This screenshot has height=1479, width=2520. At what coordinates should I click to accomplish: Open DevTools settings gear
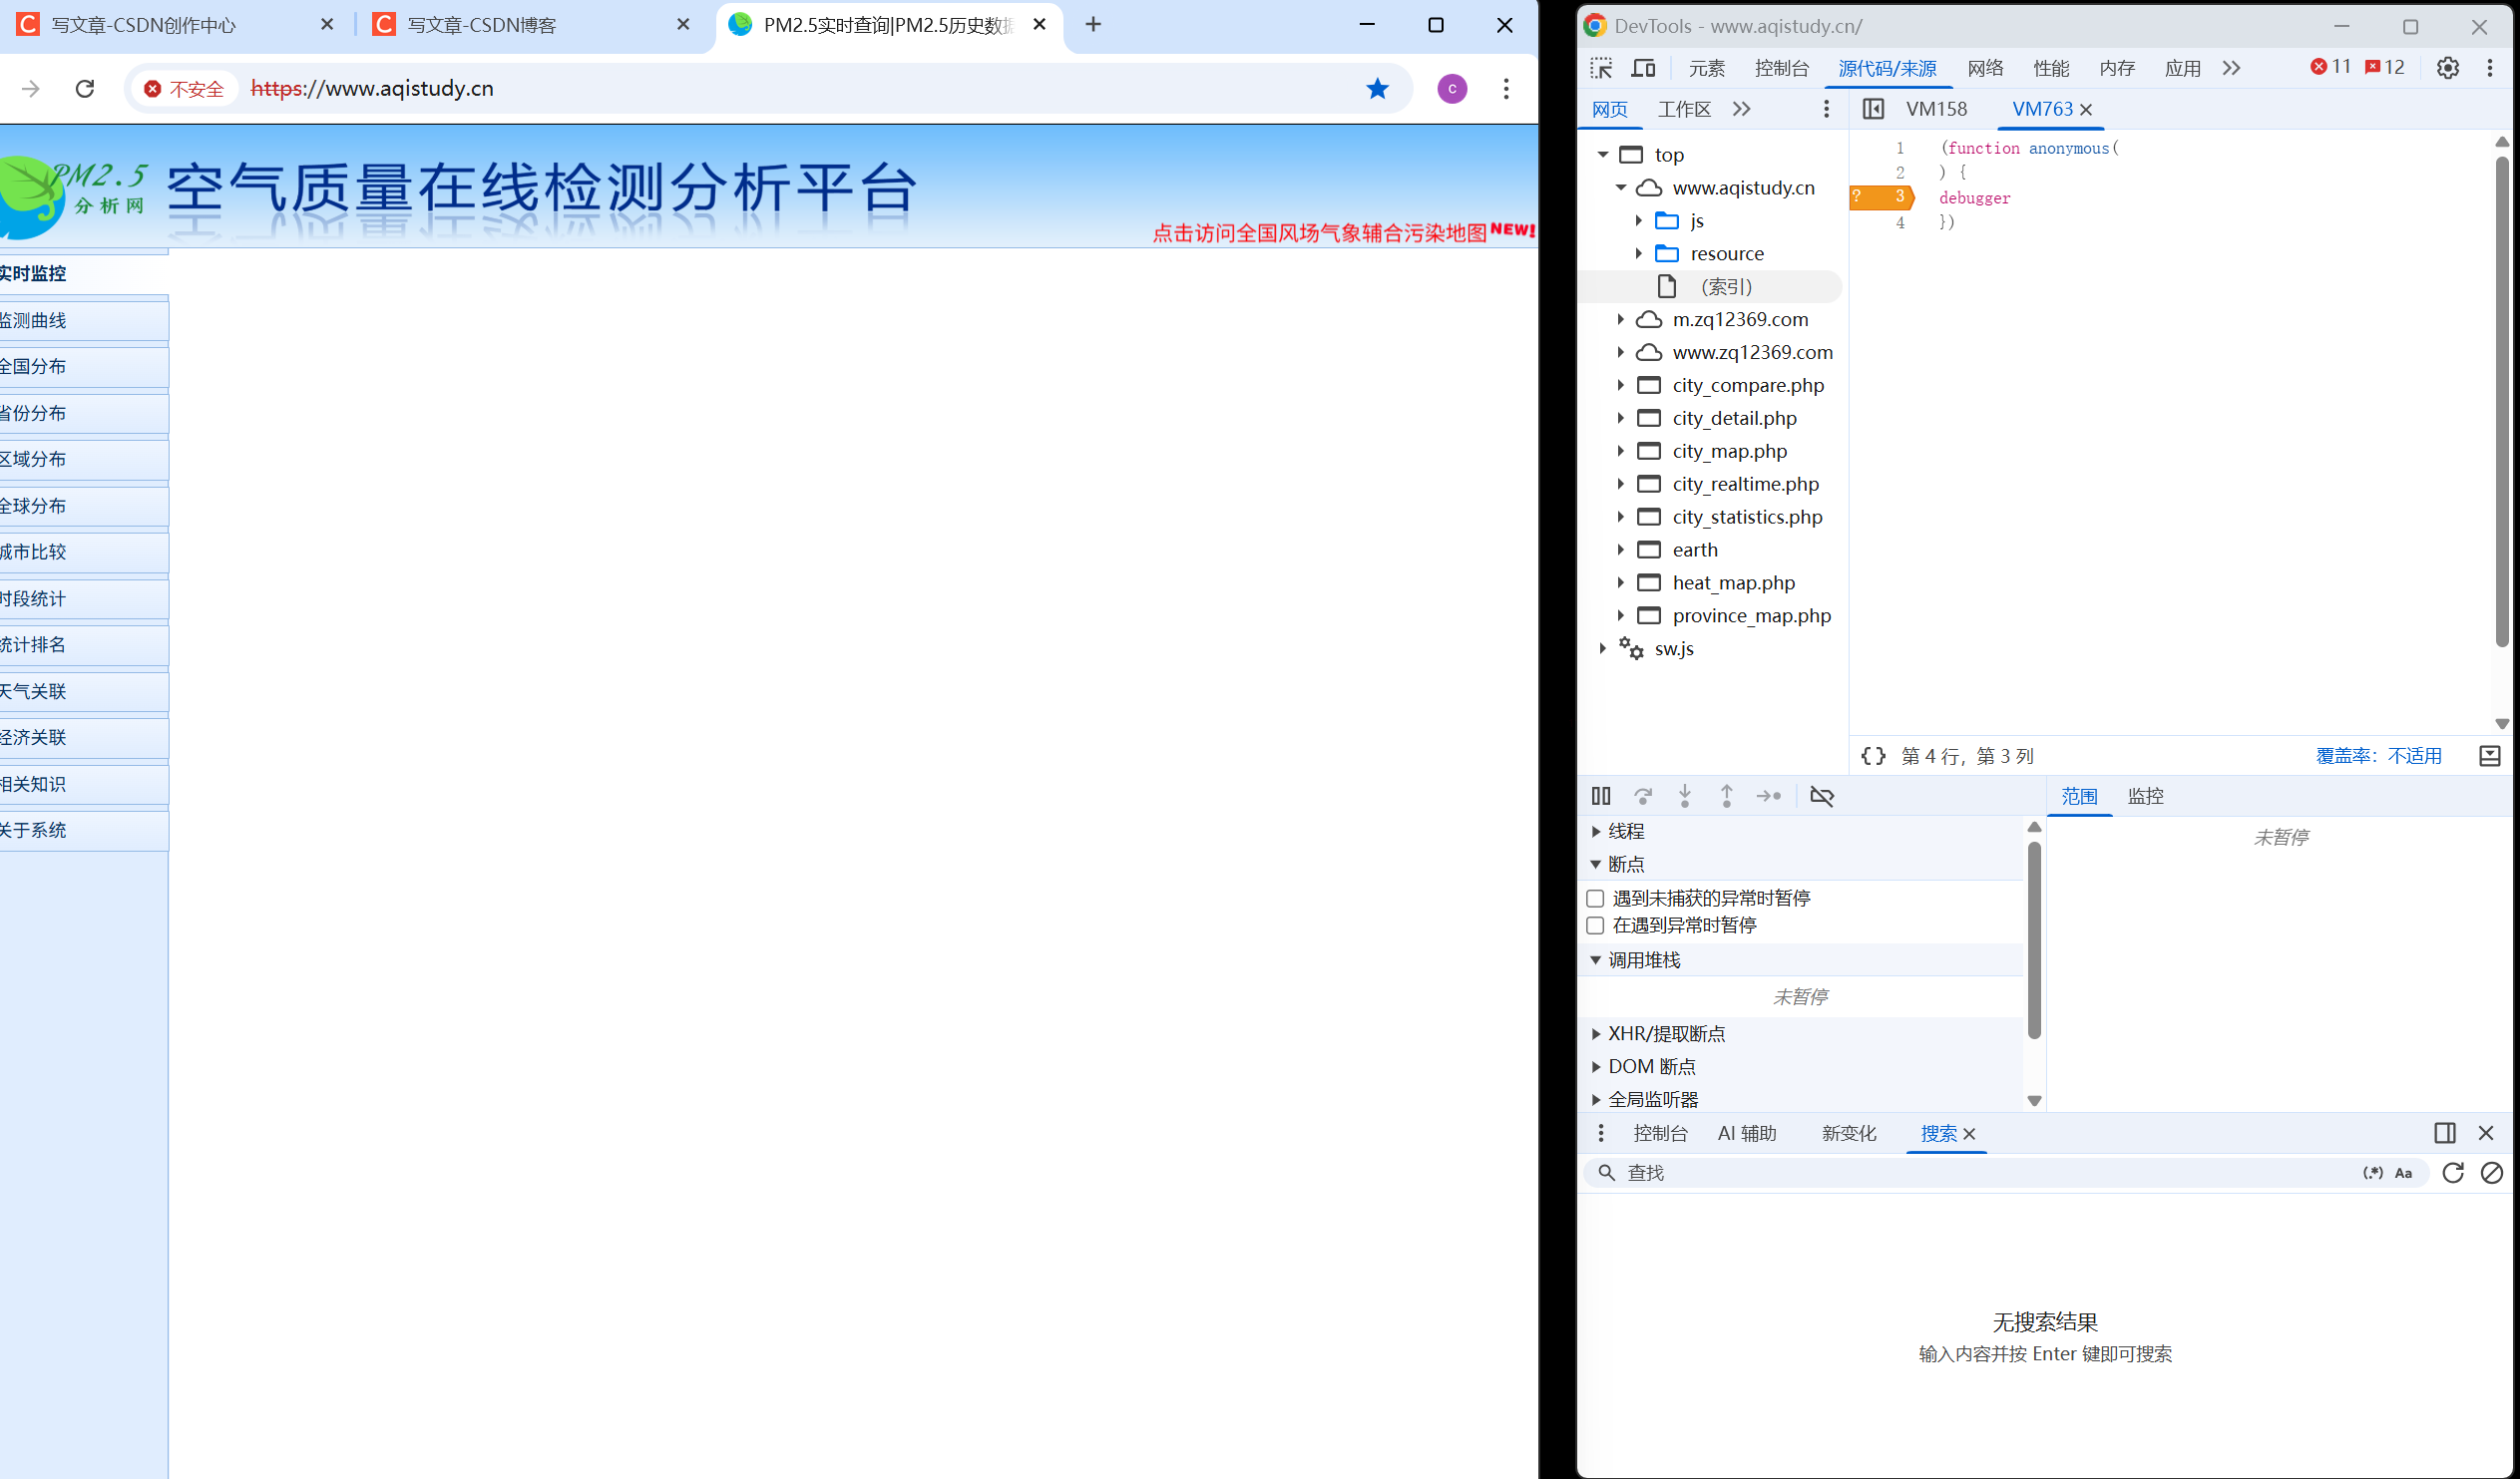tap(2447, 68)
